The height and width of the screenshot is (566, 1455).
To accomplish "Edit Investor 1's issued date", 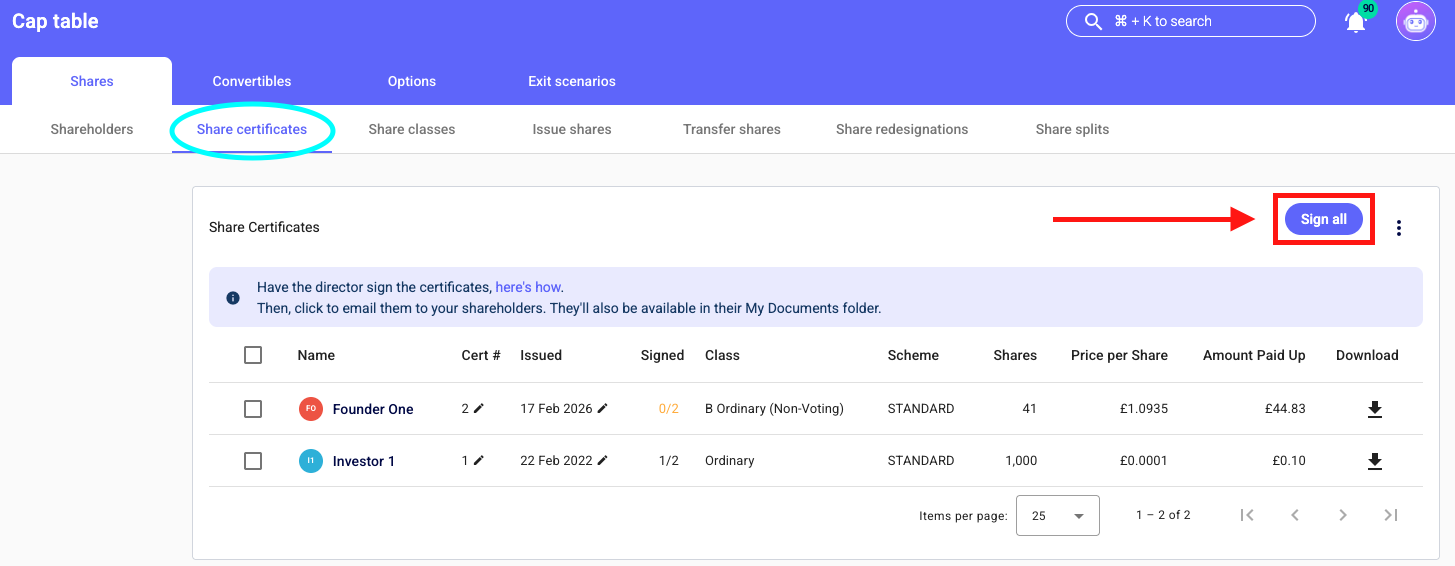I will [602, 460].
